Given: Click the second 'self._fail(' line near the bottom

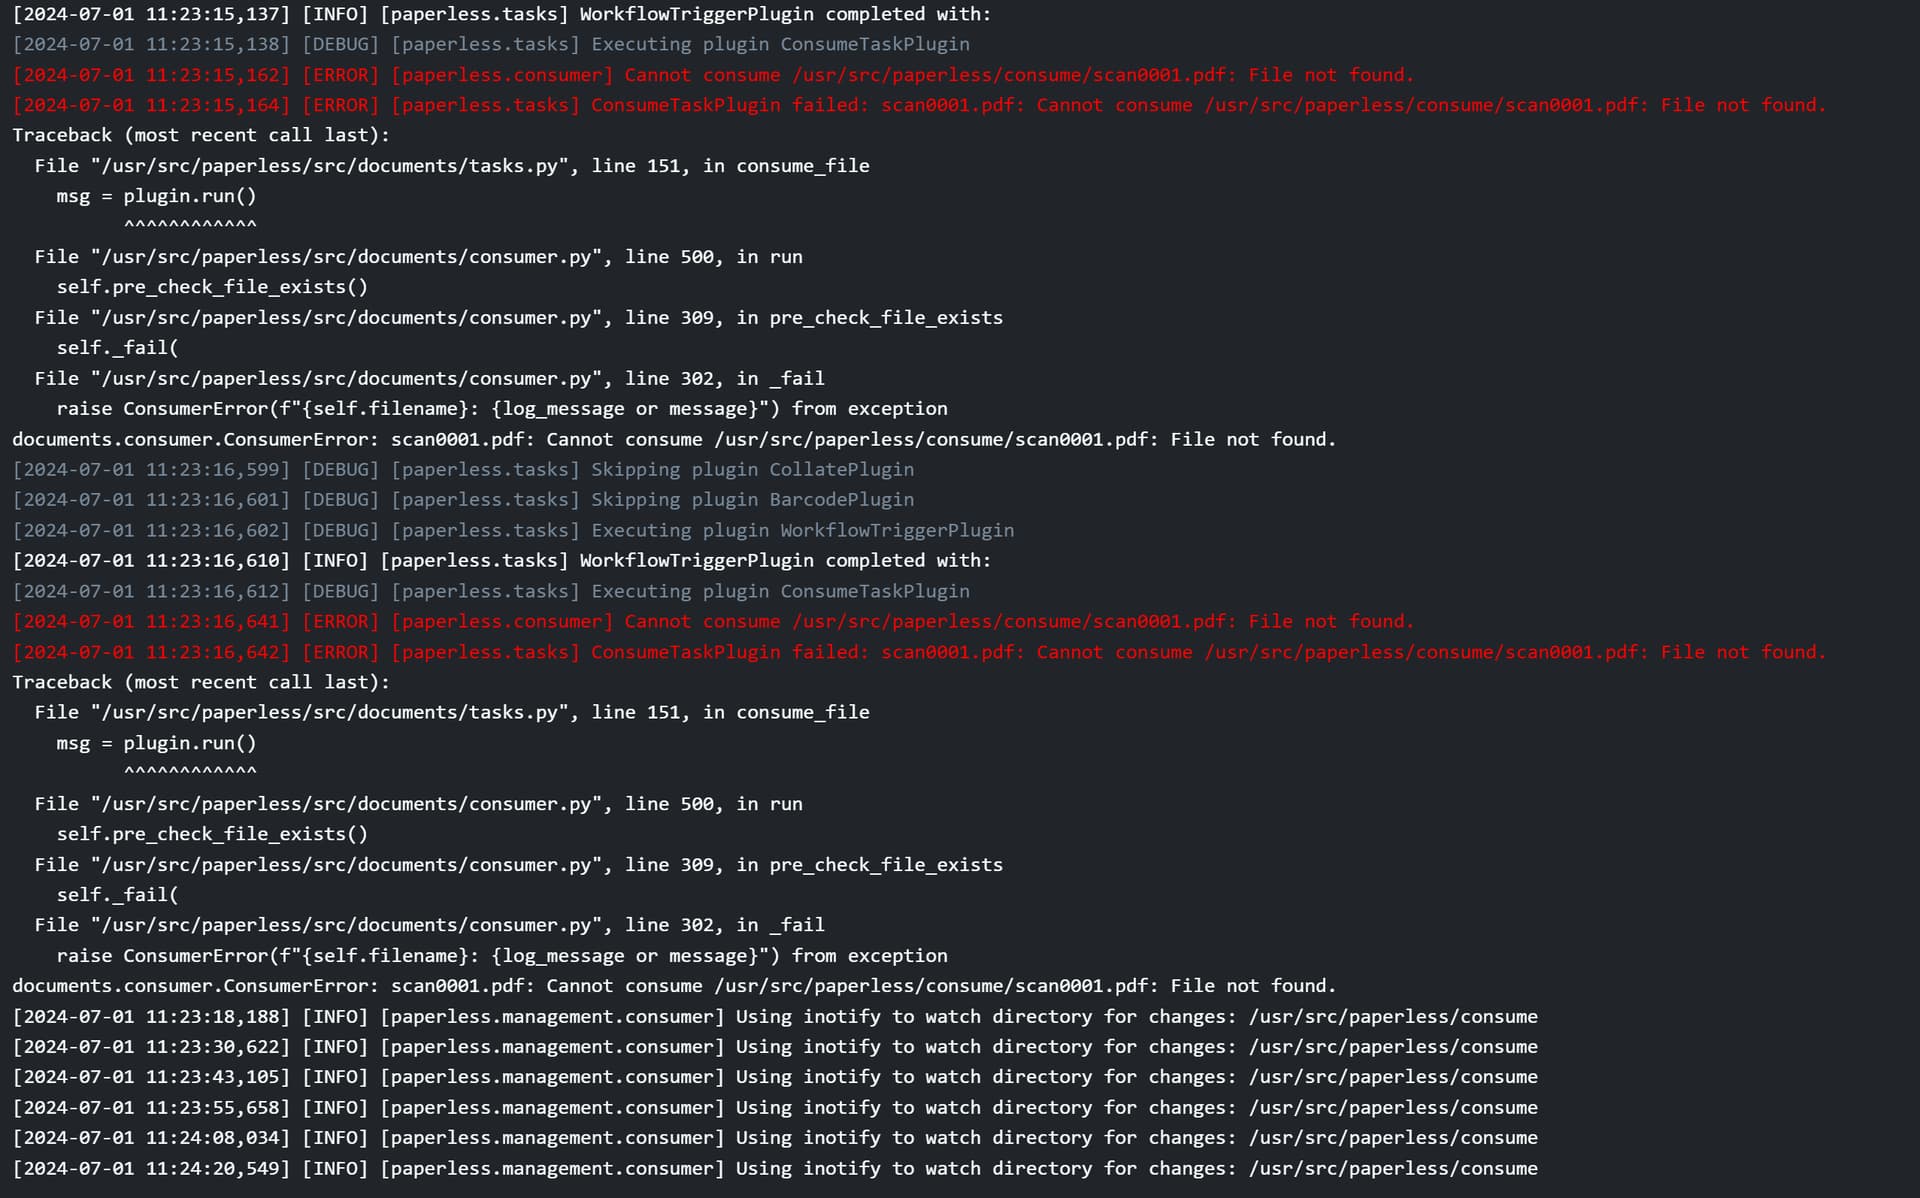Looking at the screenshot, I should click(118, 895).
